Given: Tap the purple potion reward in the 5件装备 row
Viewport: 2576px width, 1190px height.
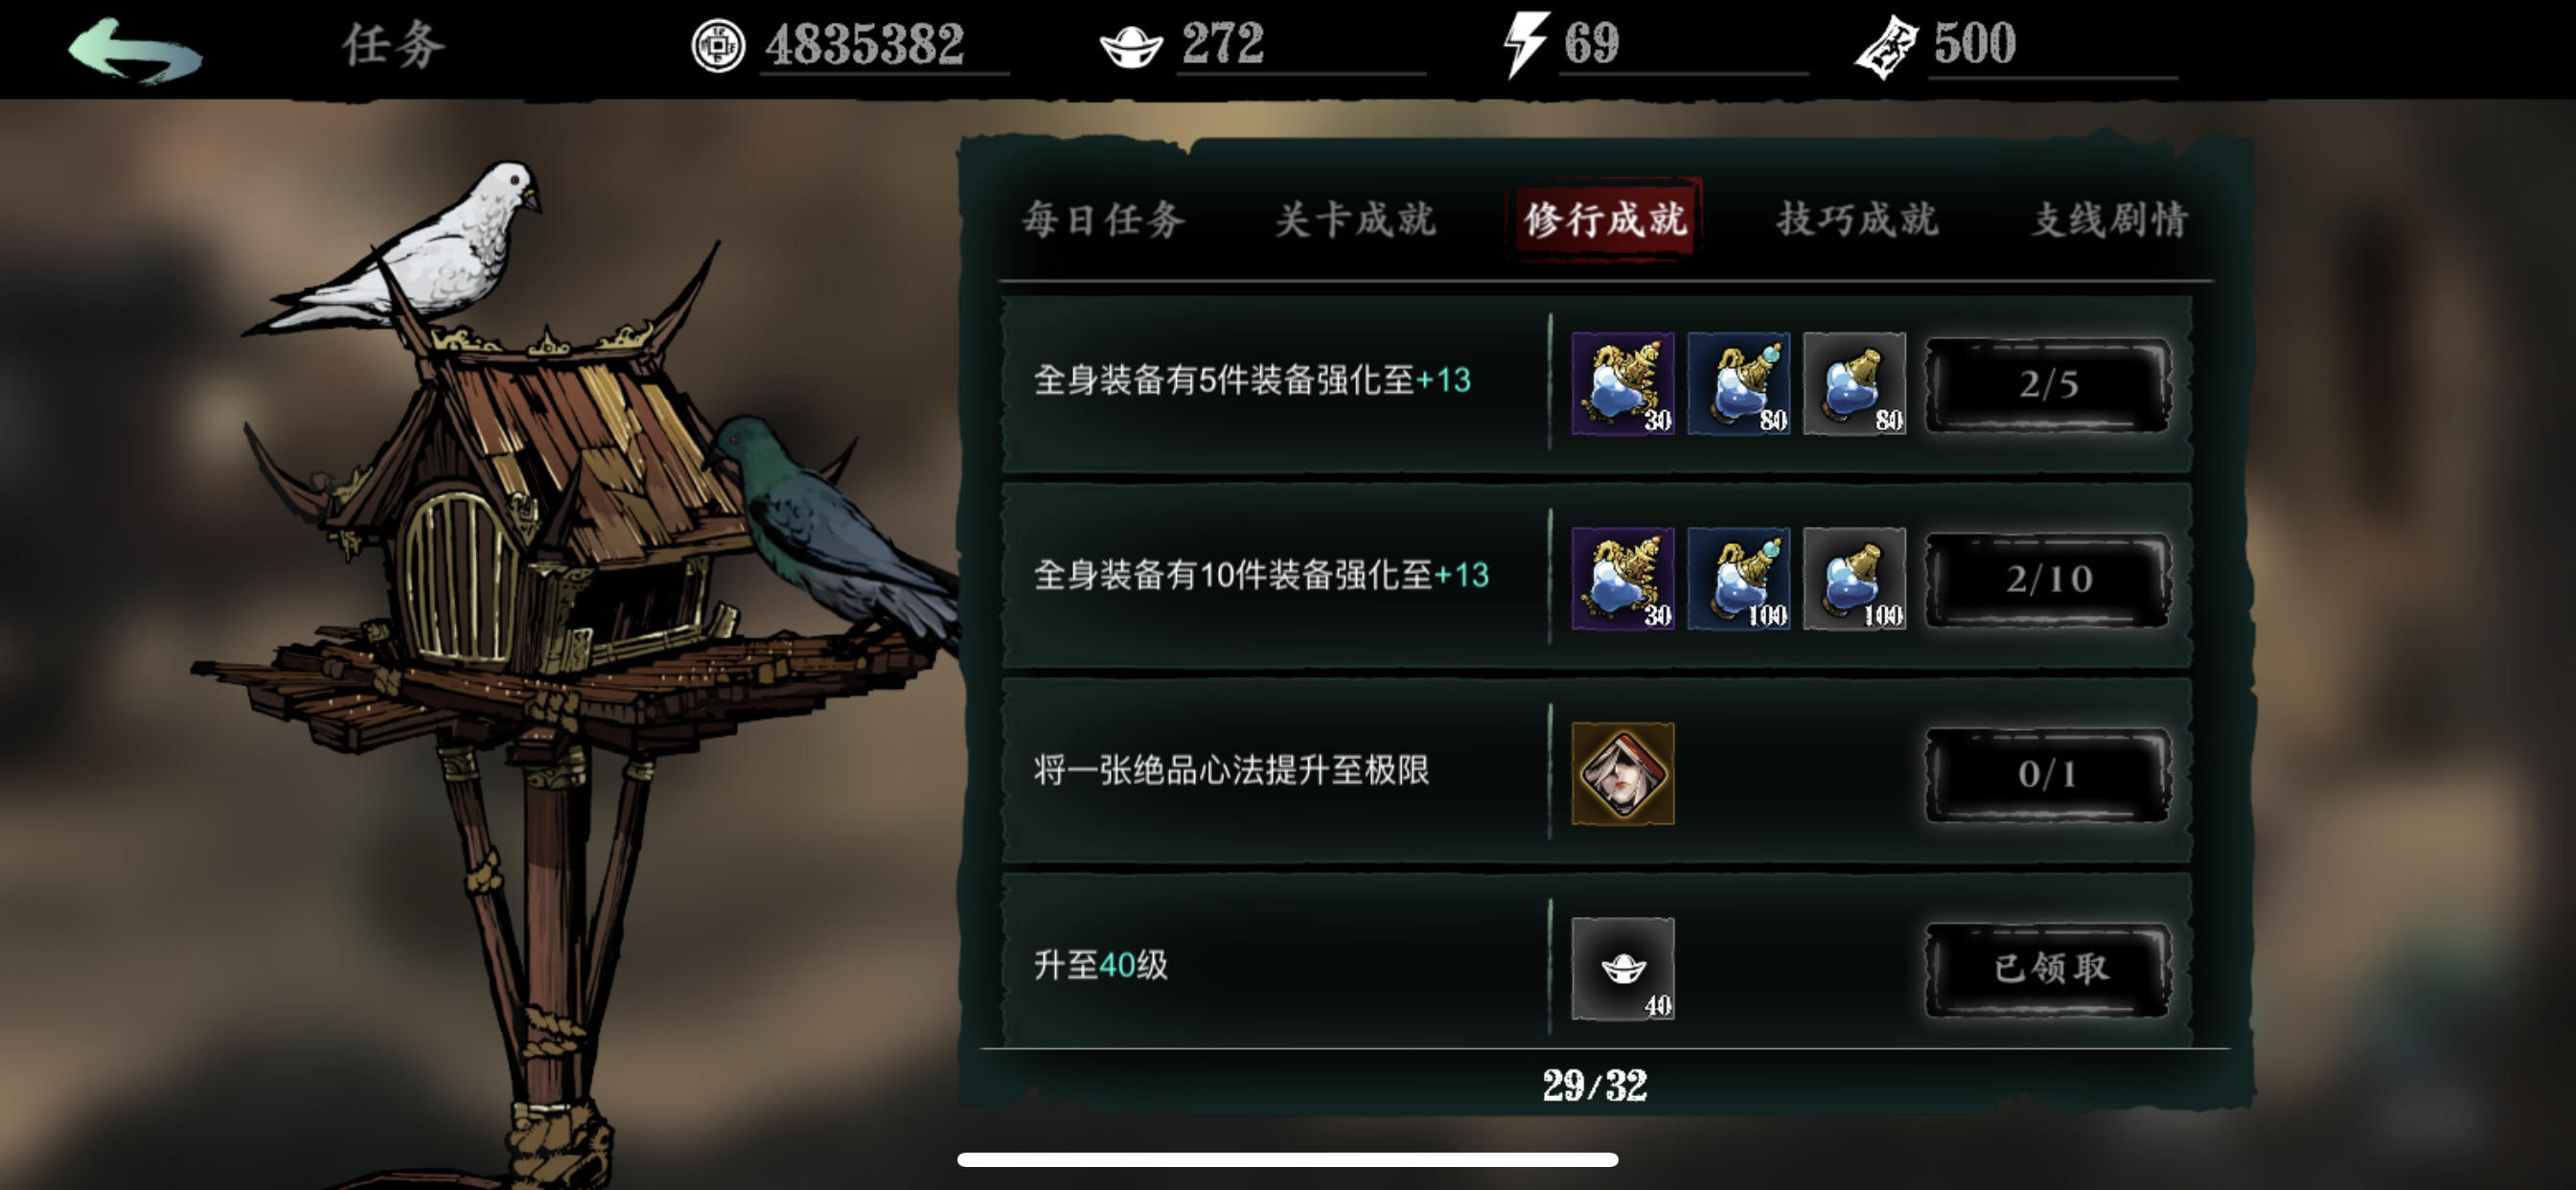Looking at the screenshot, I should (x=1622, y=384).
